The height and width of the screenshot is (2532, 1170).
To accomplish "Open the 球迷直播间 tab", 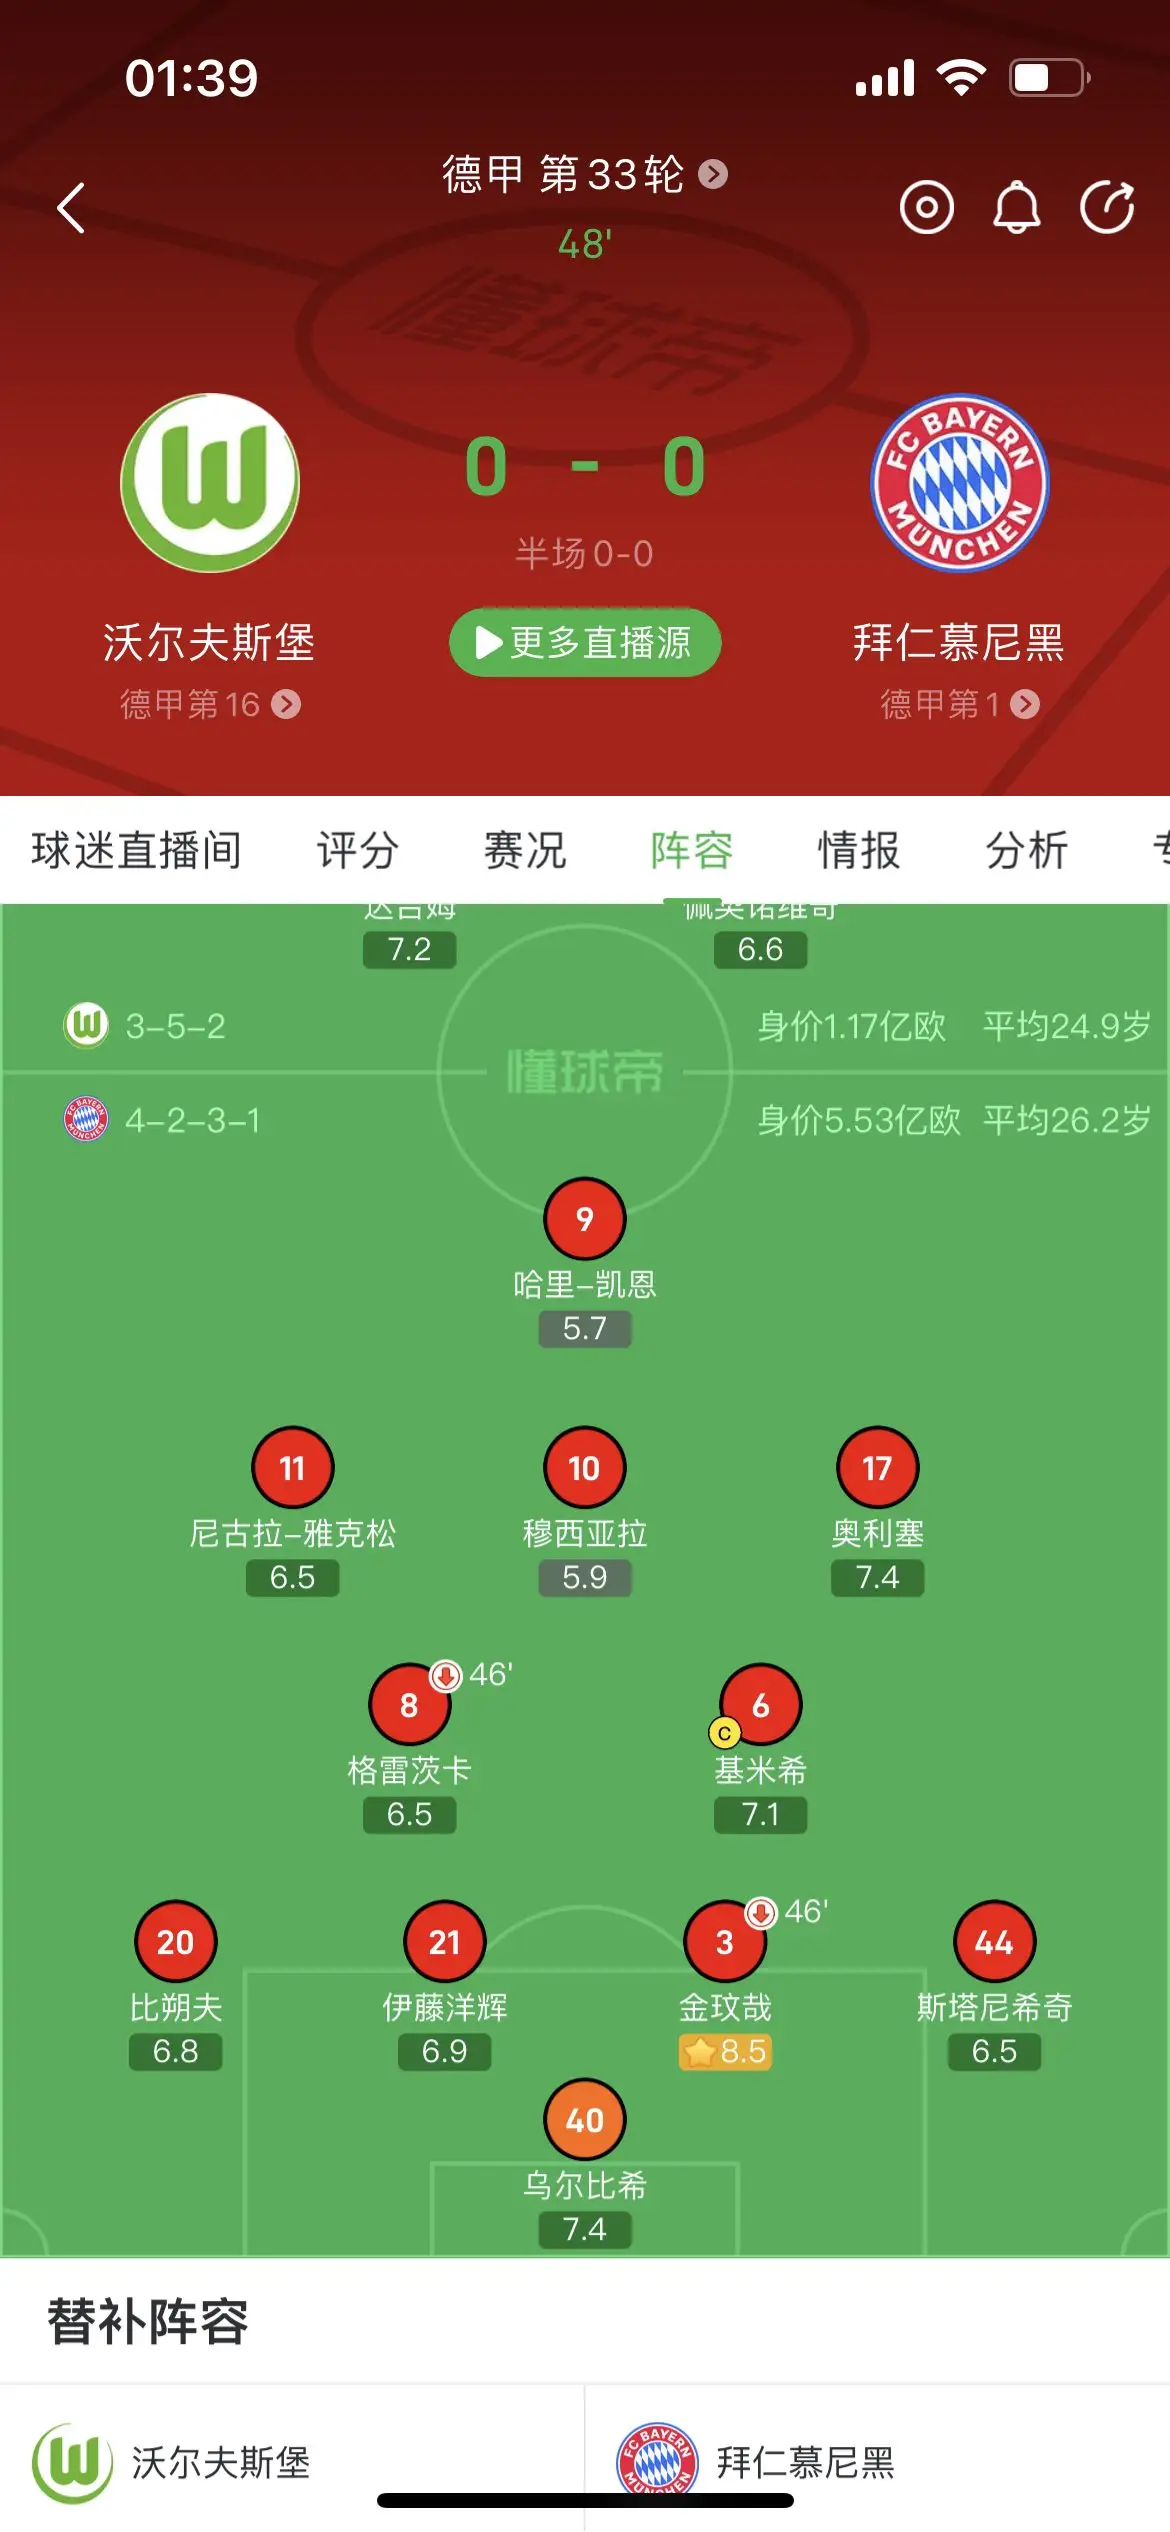I will (137, 850).
